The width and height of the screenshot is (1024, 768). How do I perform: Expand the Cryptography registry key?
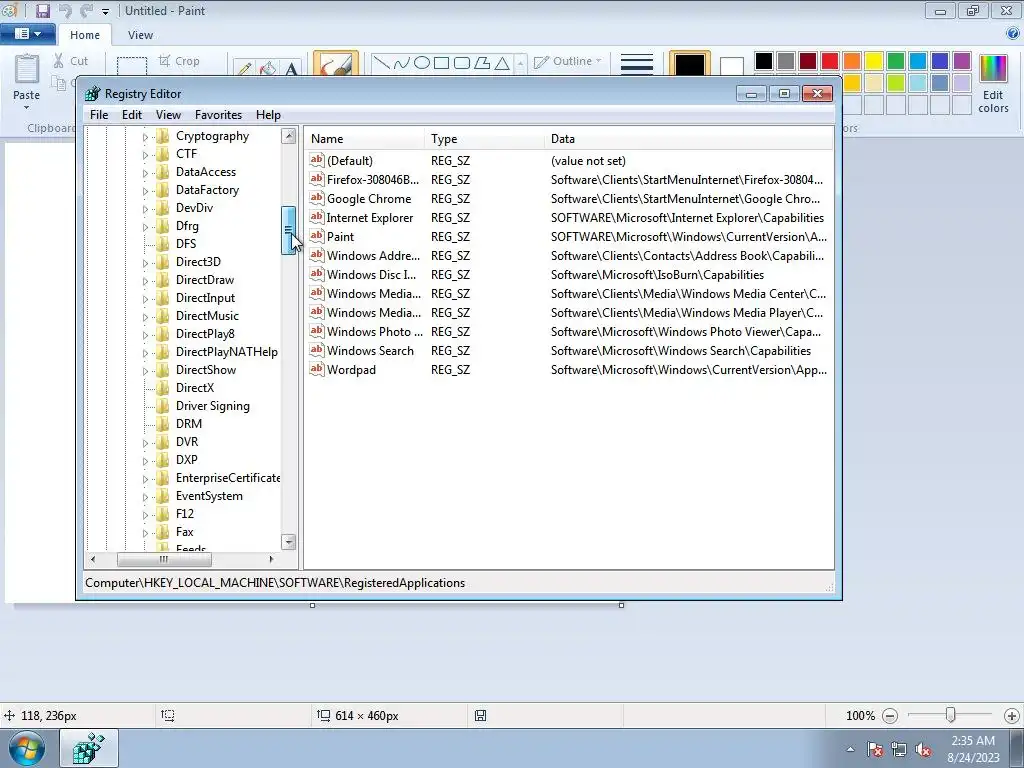[x=145, y=137]
